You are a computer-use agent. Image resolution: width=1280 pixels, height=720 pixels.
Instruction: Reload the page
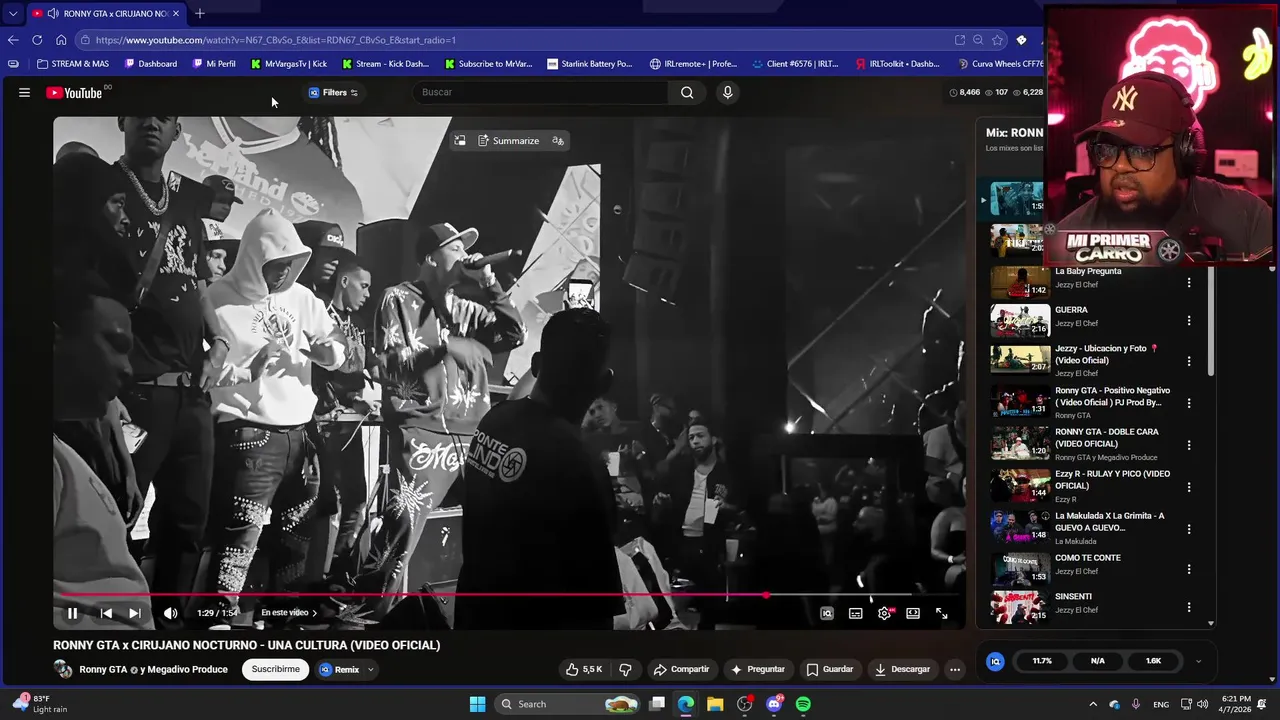[x=37, y=40]
